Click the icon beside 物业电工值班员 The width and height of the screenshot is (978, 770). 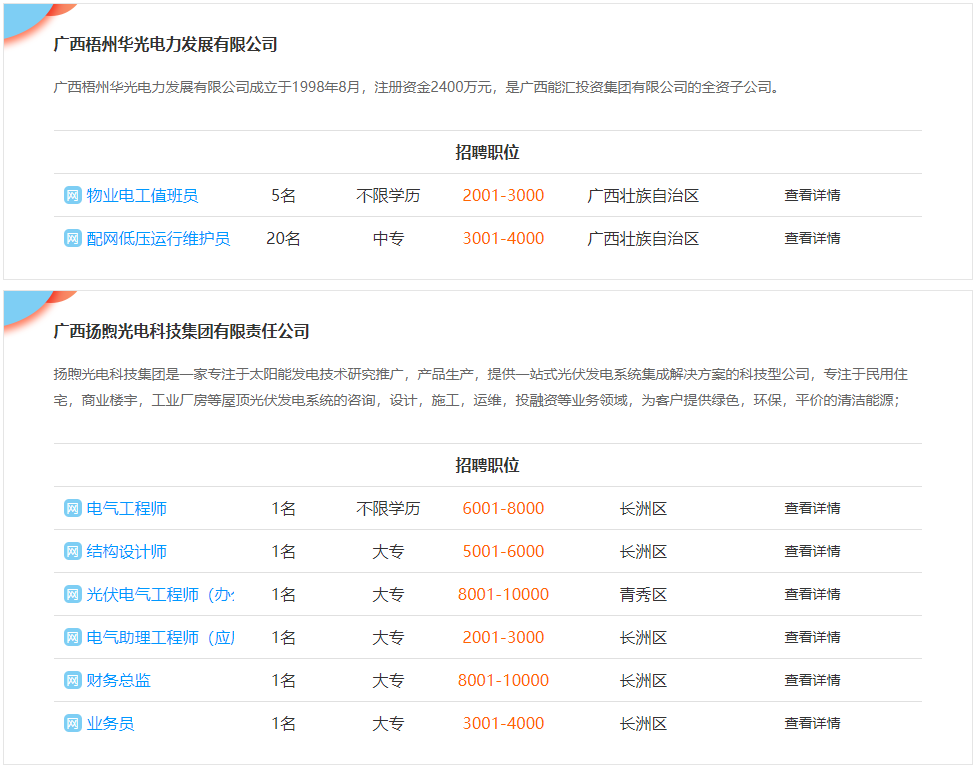coord(72,196)
